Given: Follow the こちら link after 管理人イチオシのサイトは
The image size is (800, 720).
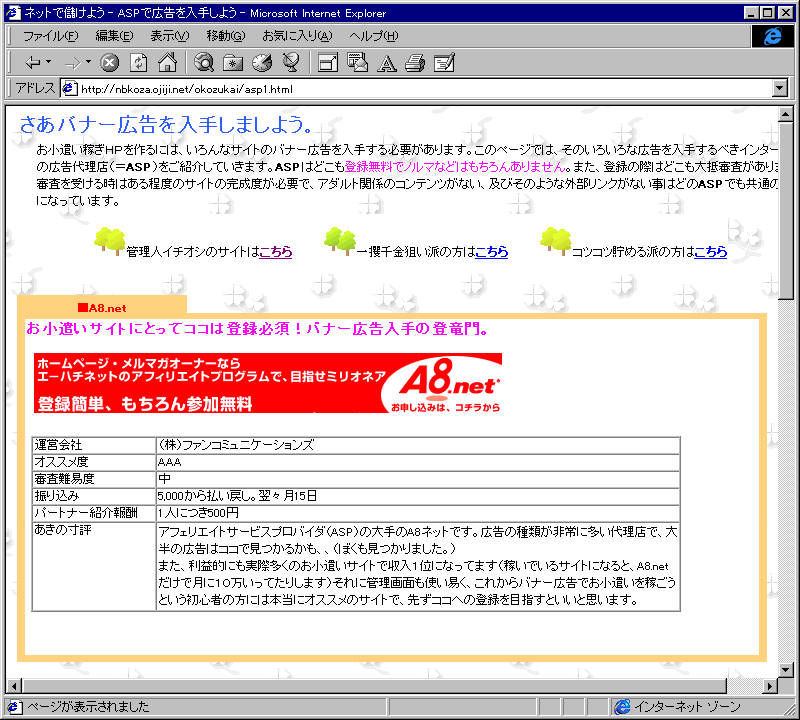Looking at the screenshot, I should pos(276,252).
